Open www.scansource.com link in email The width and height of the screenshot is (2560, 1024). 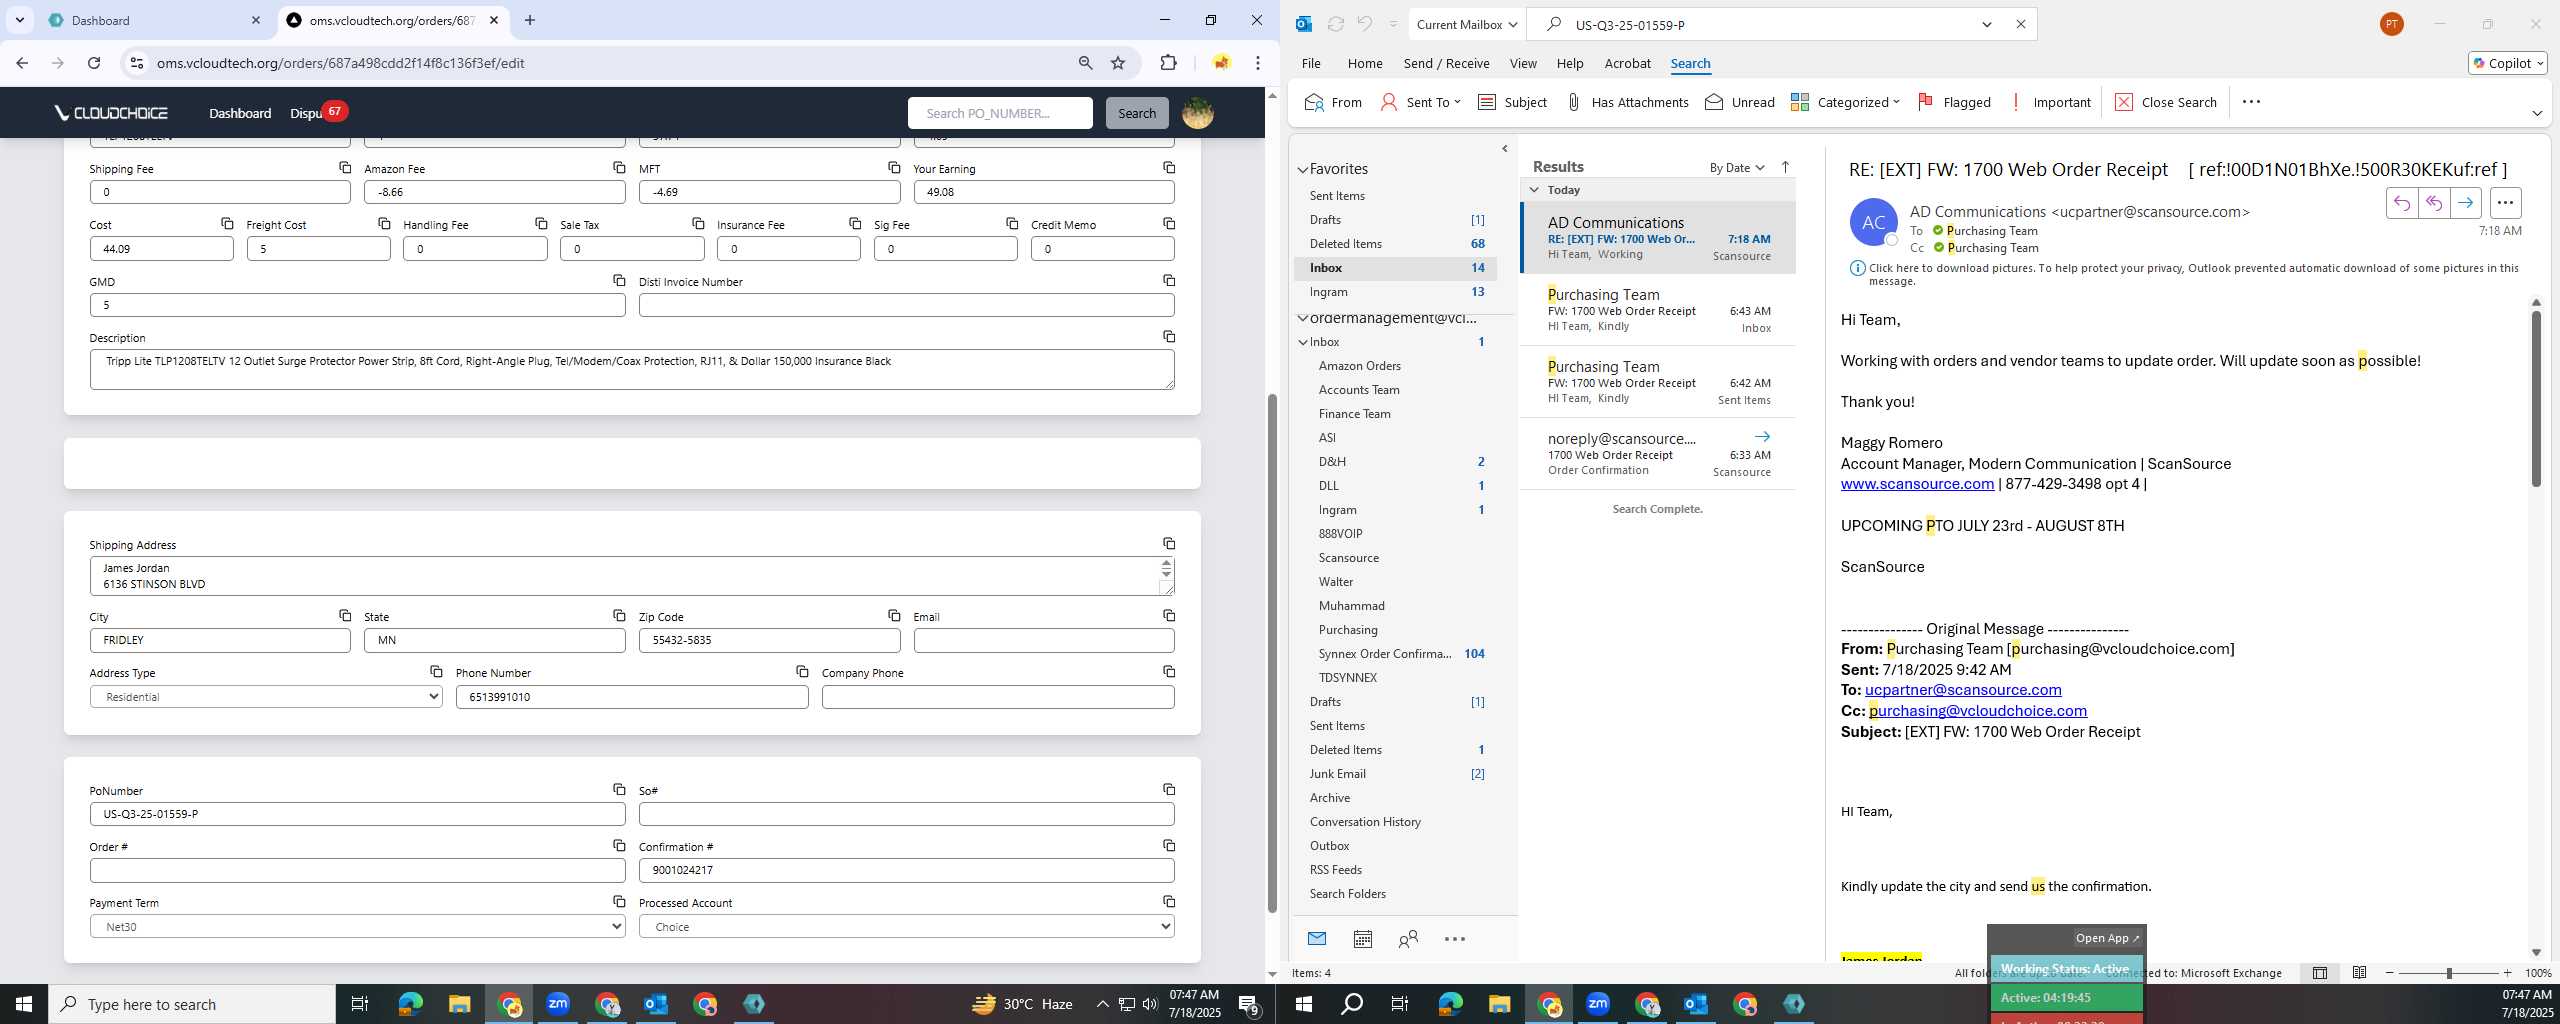tap(1917, 484)
